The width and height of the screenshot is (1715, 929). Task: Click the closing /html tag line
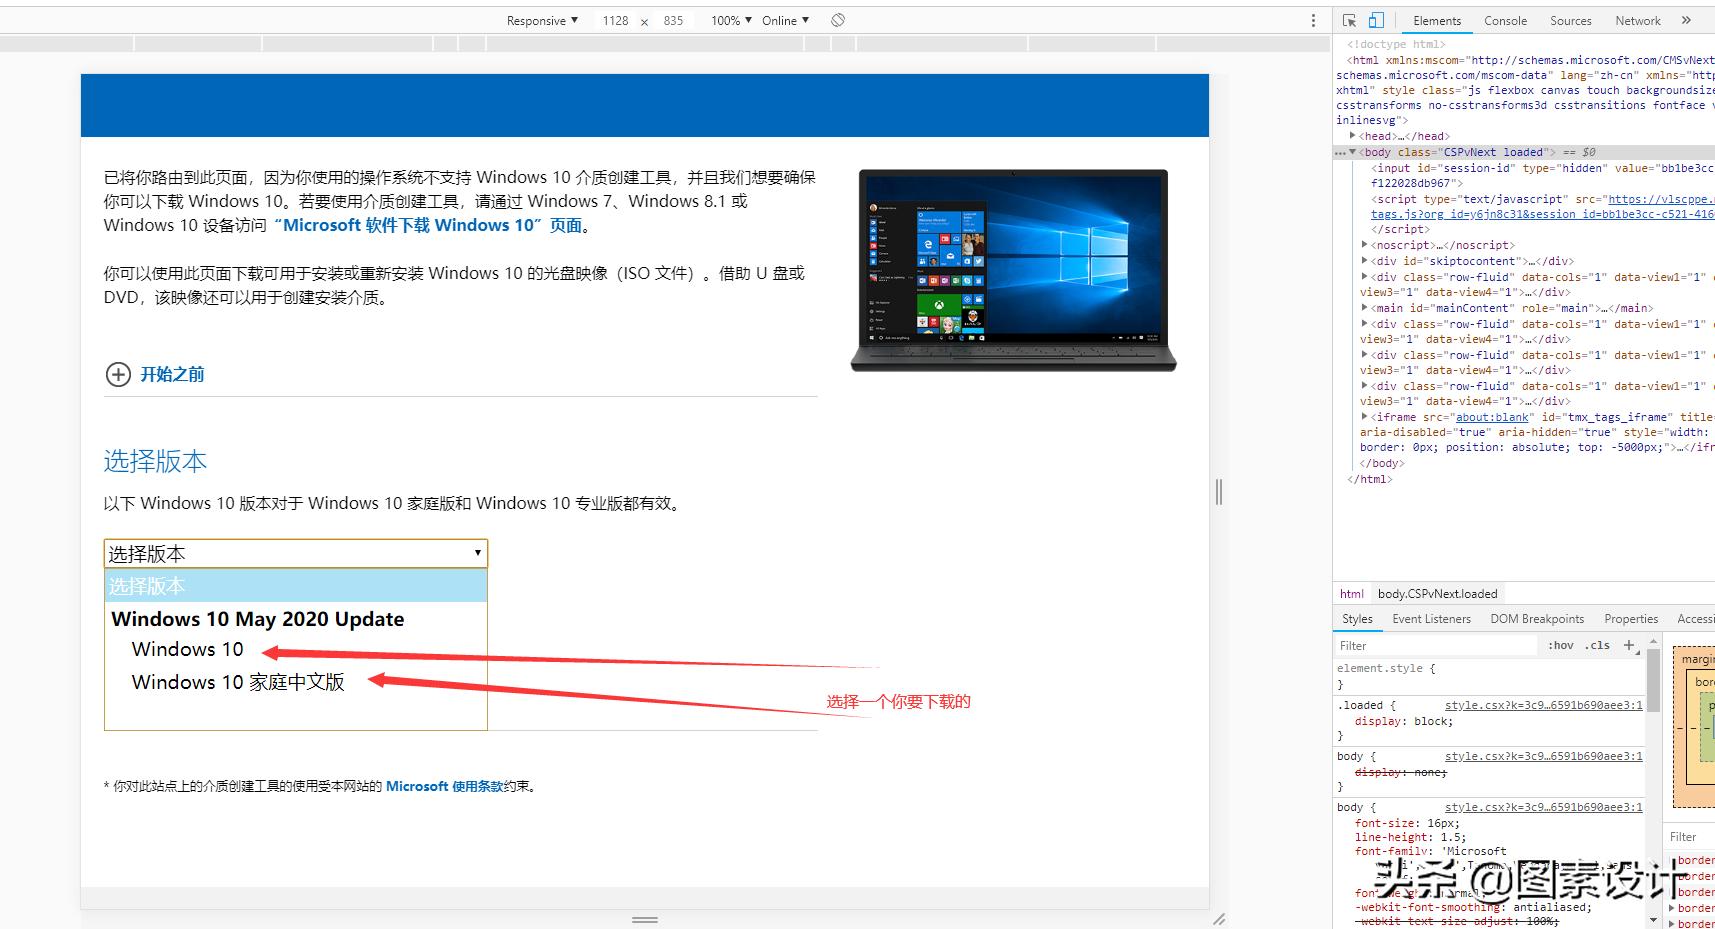tap(1369, 479)
